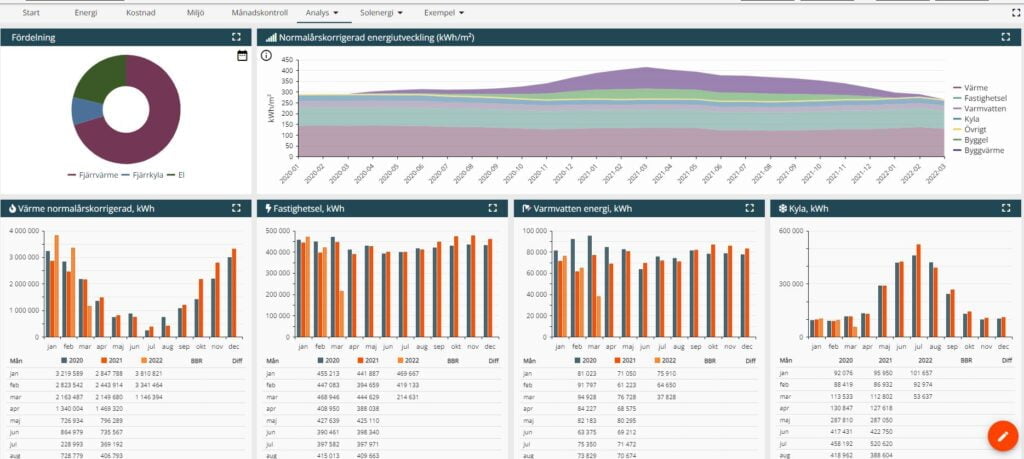Maximize the Normalårskorrigerad energiutveckling chart
The image size is (1024, 459).
click(1006, 37)
